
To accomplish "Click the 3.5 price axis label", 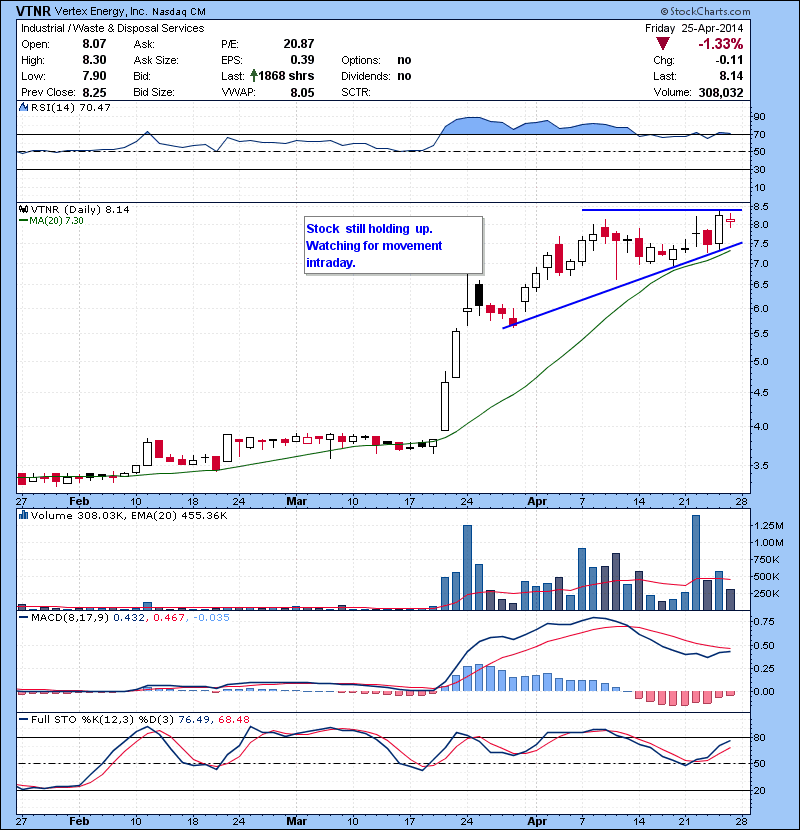I will click(760, 465).
